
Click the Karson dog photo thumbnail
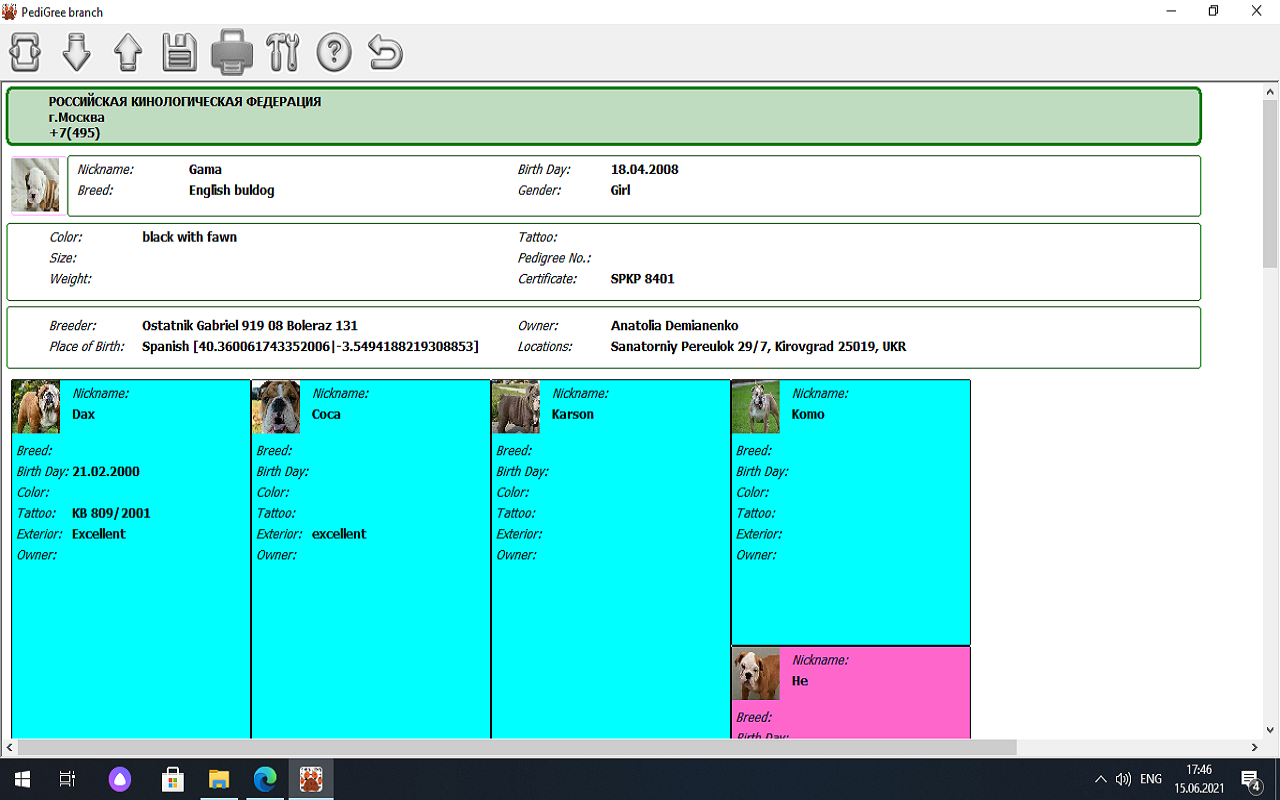516,406
